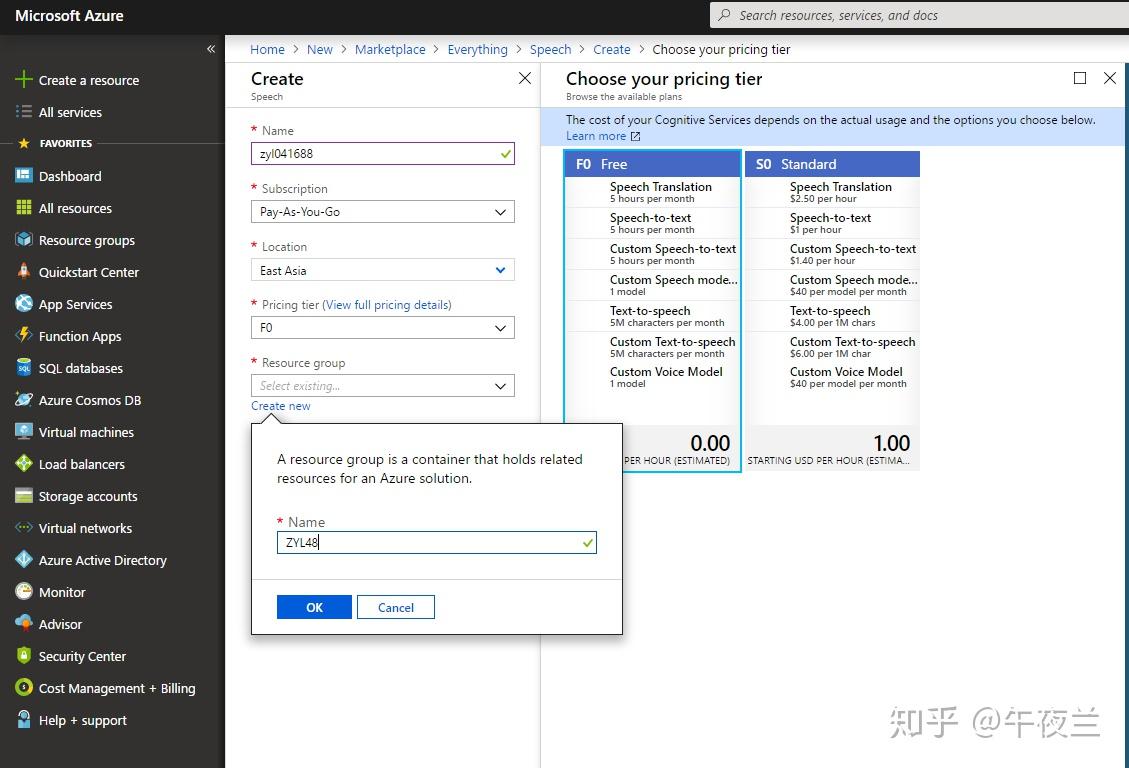Go to Speech breadcrumb

pyautogui.click(x=550, y=49)
